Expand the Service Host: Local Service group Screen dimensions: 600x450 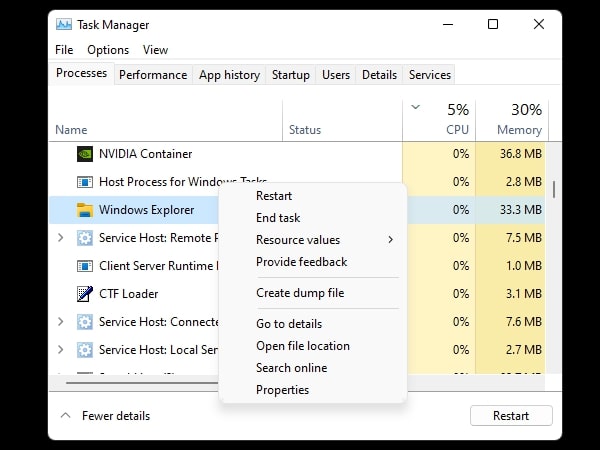click(60, 349)
